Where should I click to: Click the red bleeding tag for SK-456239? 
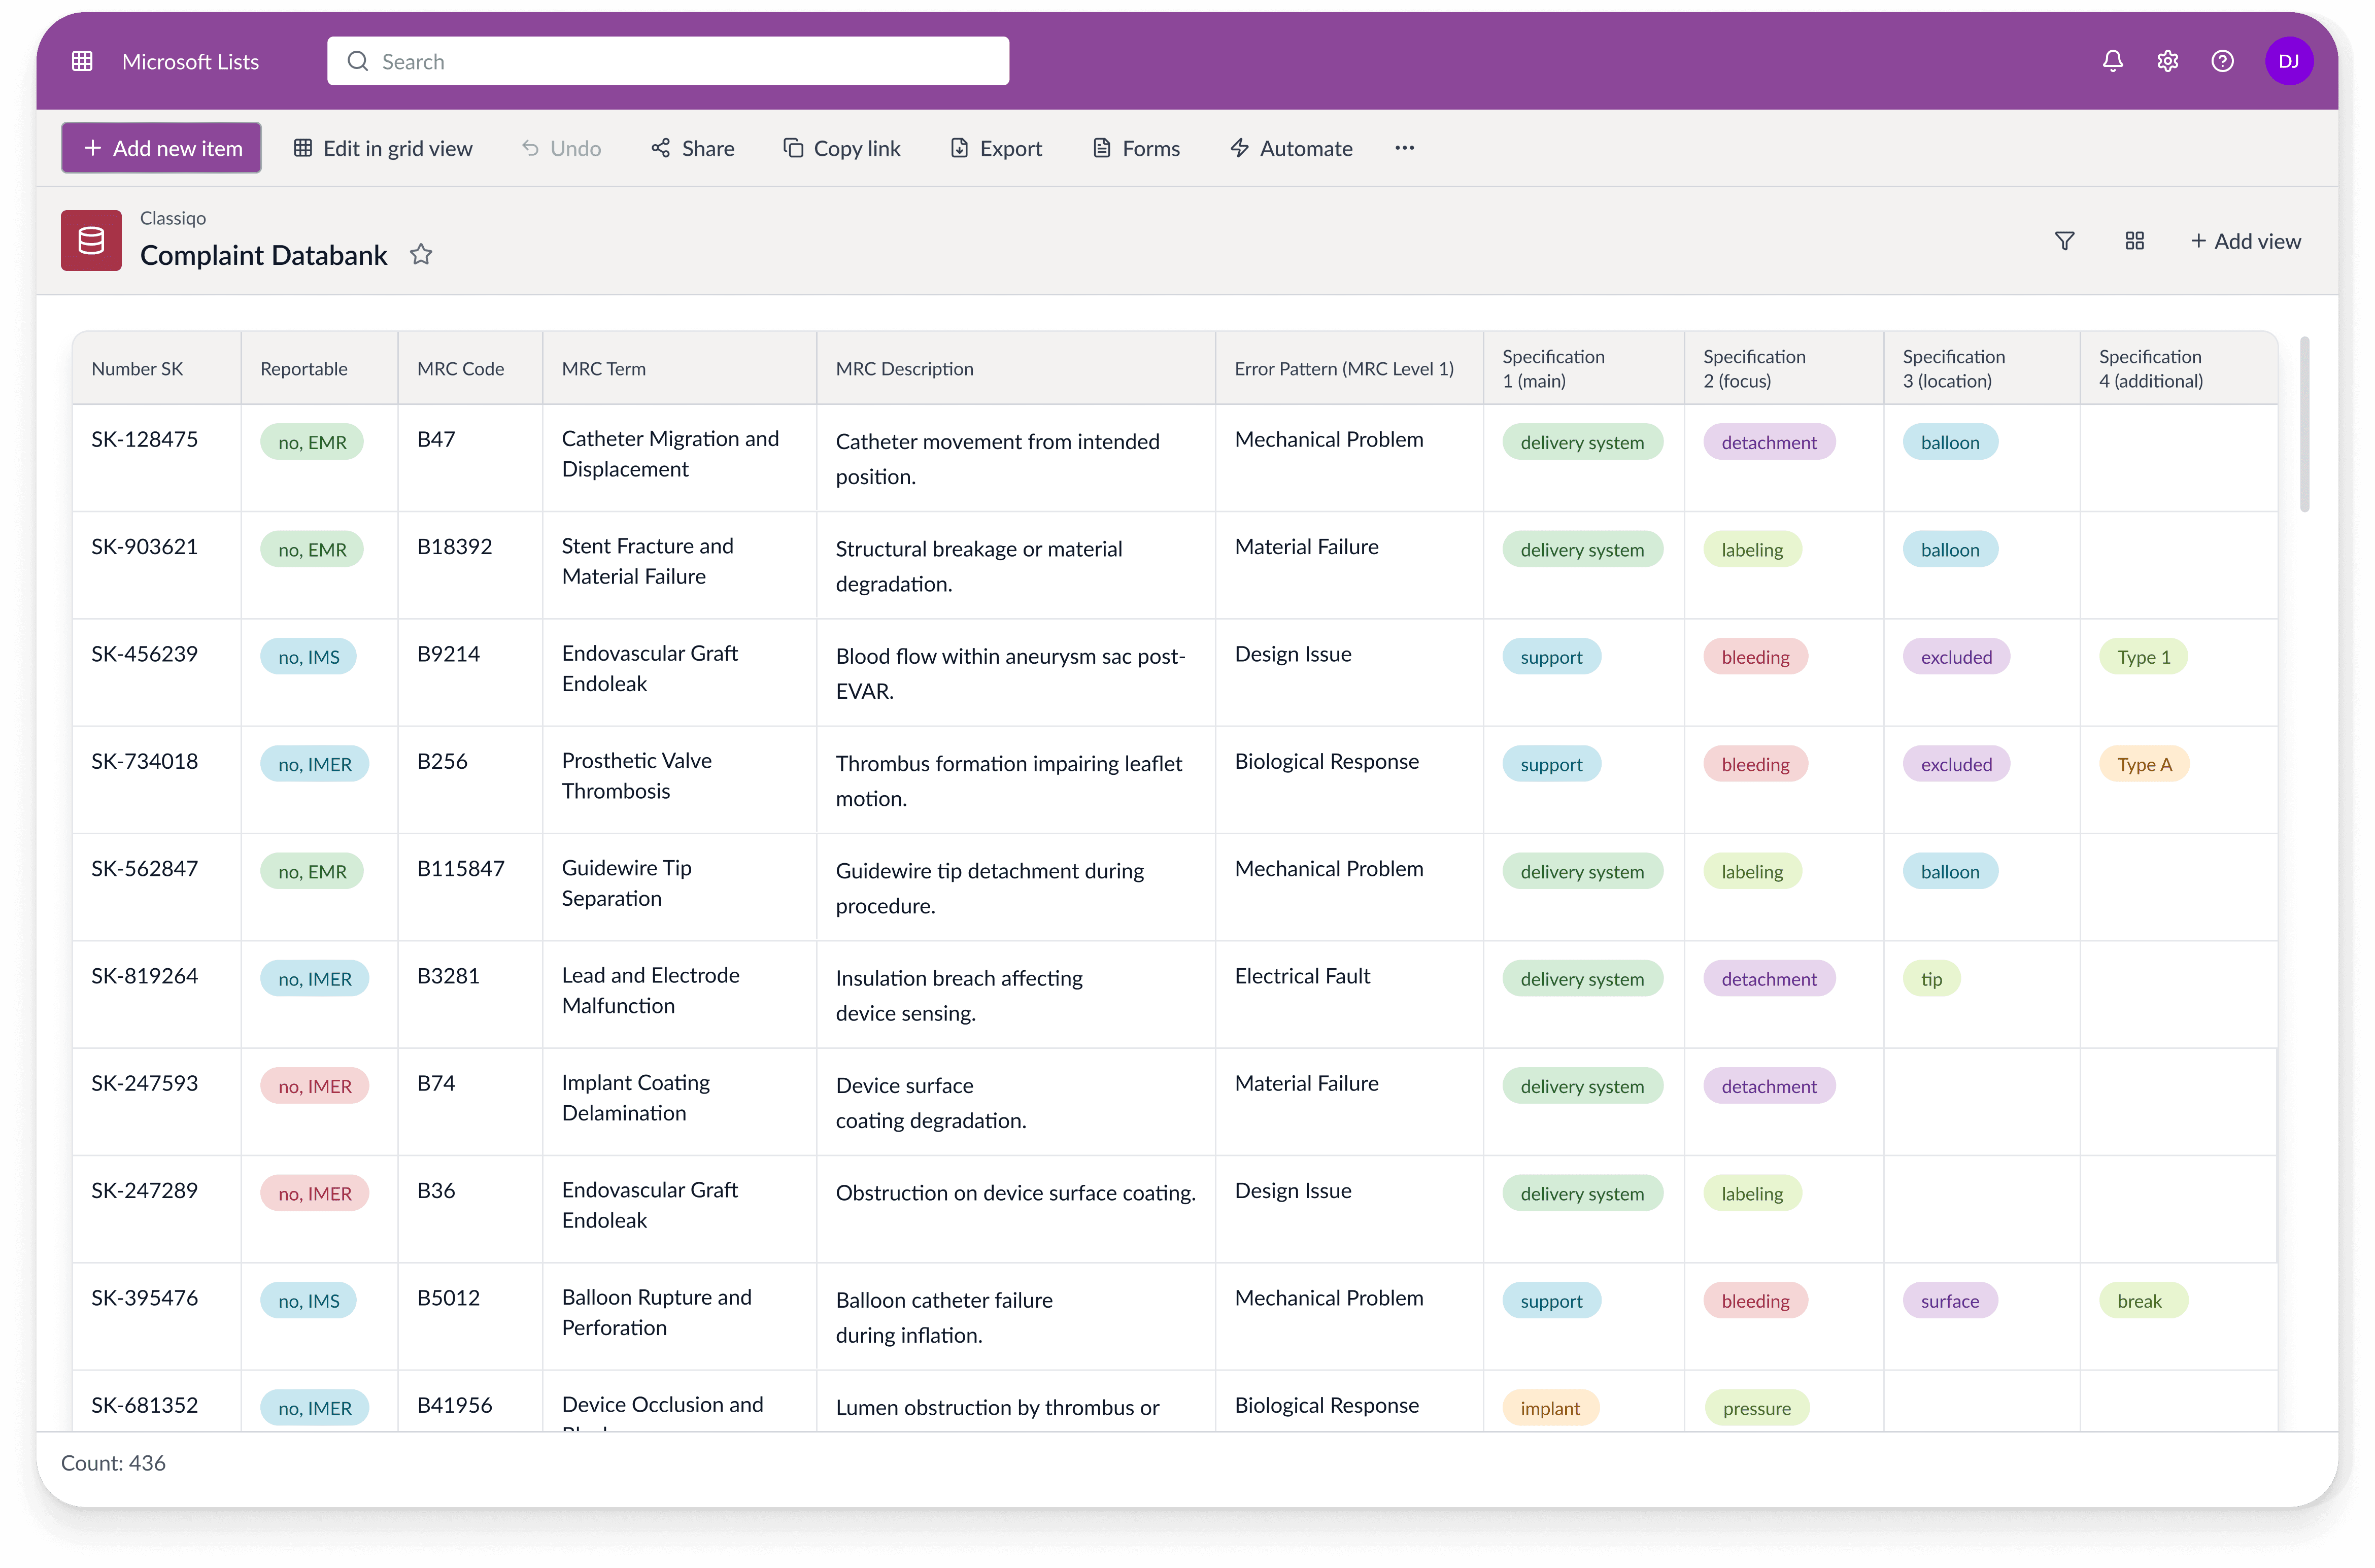[1755, 657]
